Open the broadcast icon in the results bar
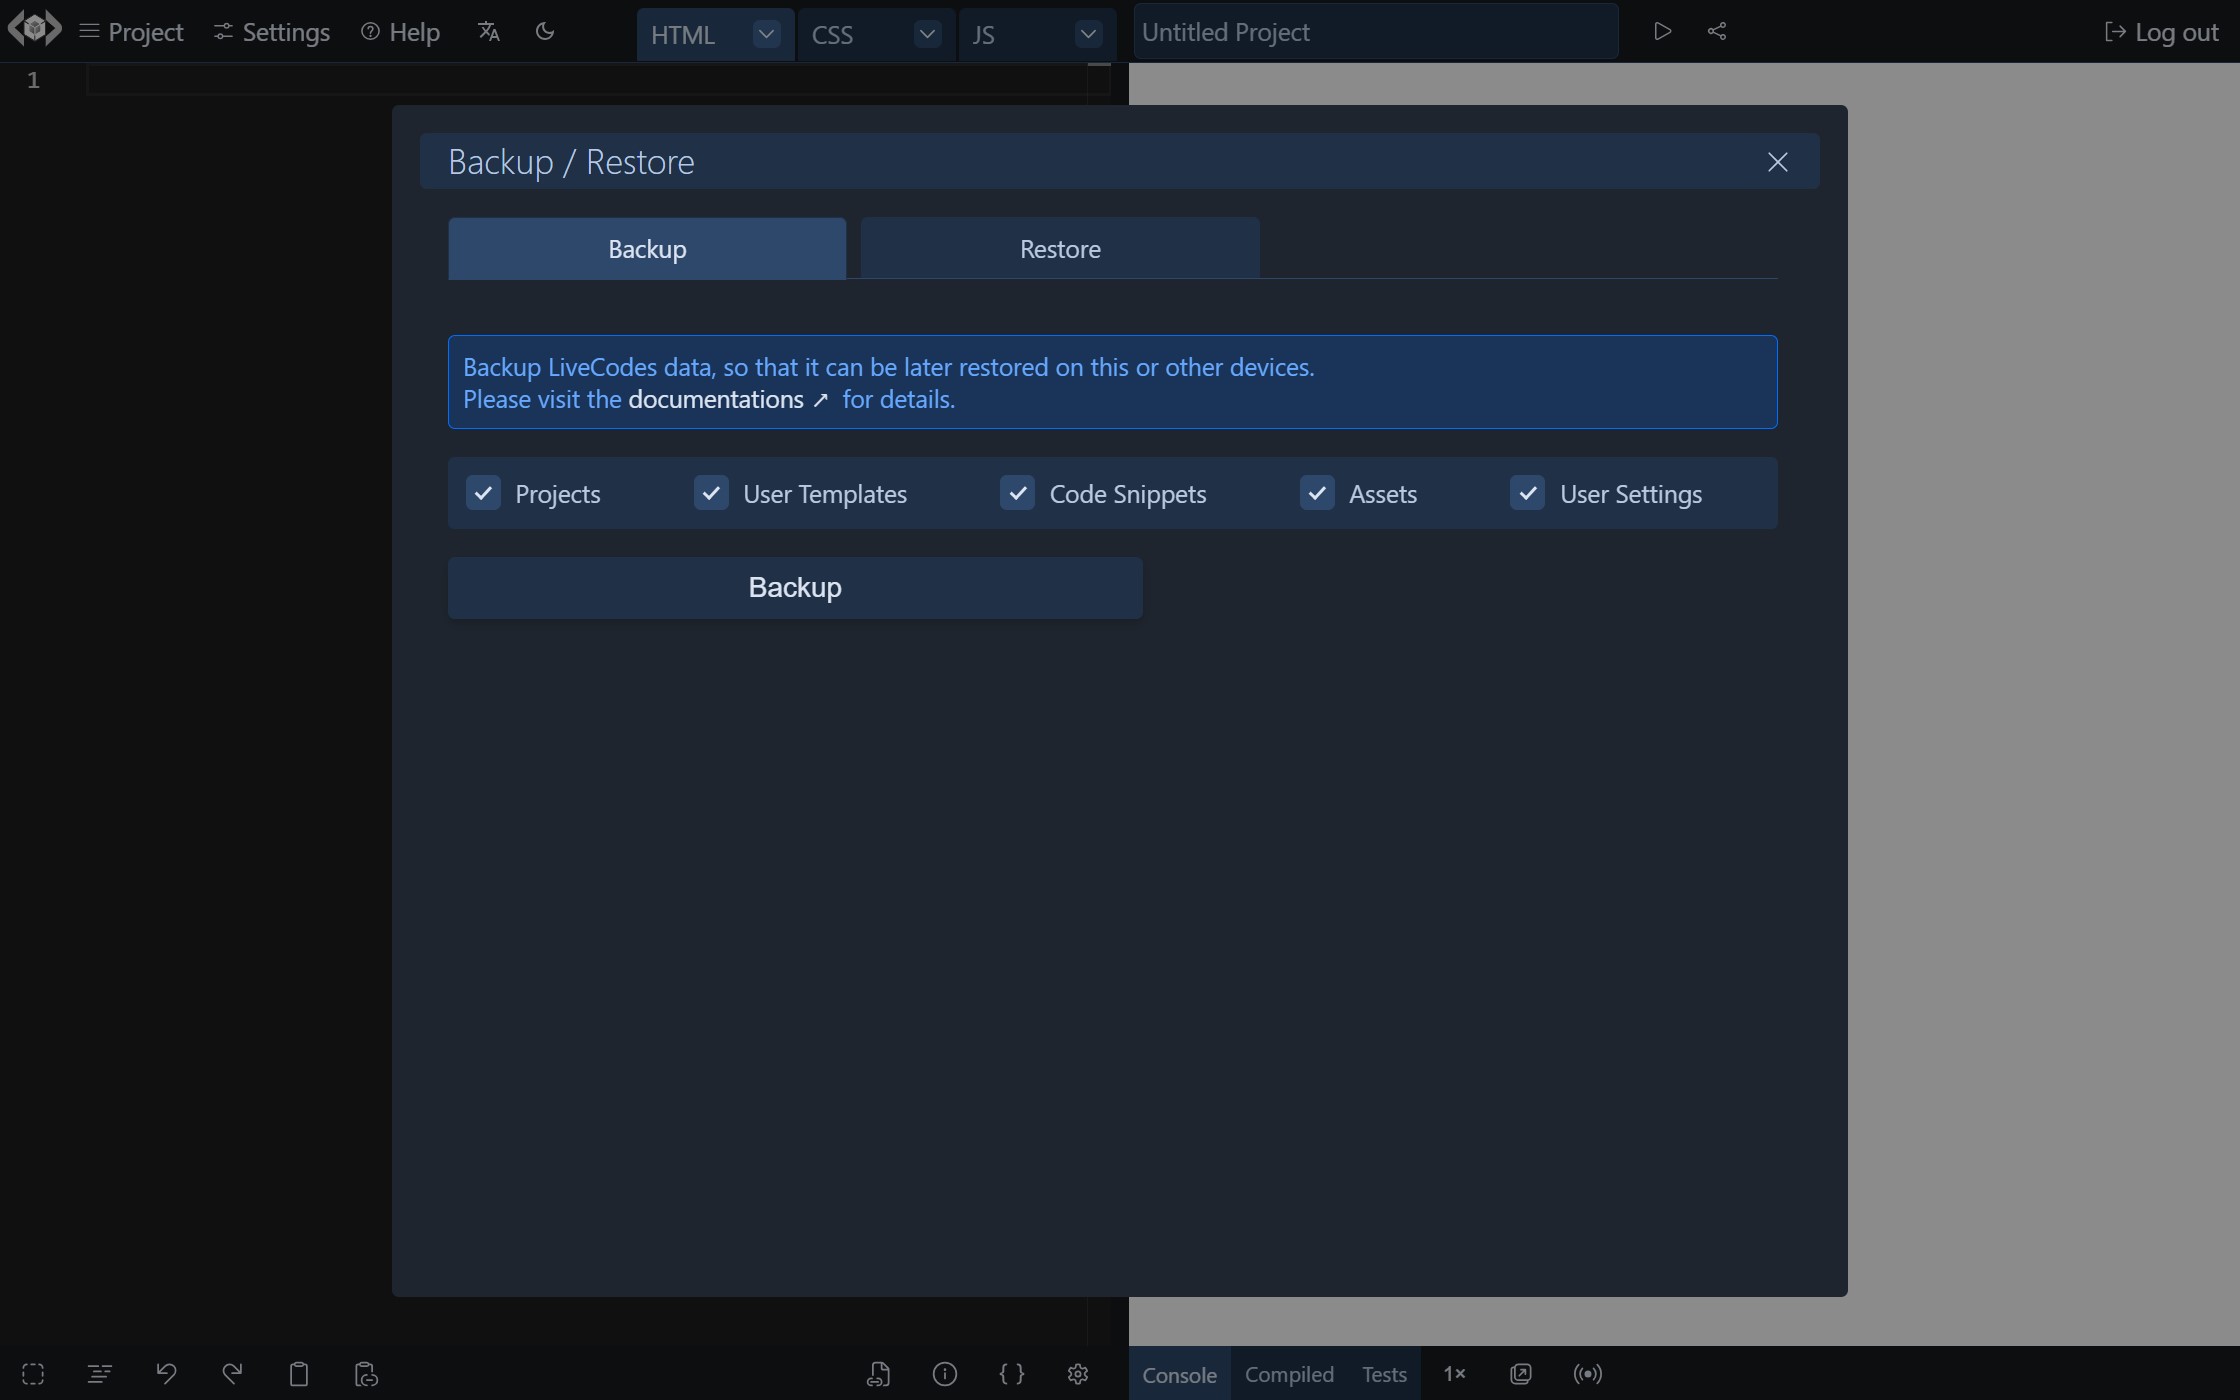The image size is (2240, 1400). click(1587, 1373)
